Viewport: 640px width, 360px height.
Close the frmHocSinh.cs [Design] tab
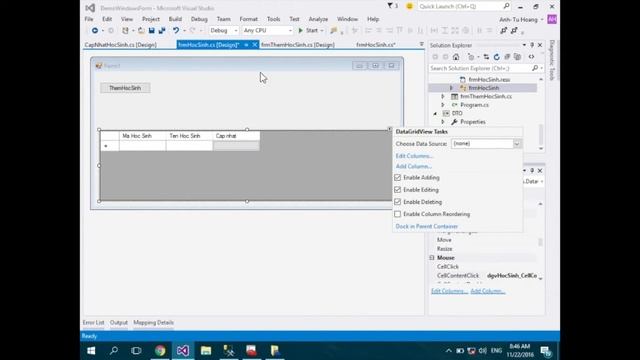coord(255,44)
